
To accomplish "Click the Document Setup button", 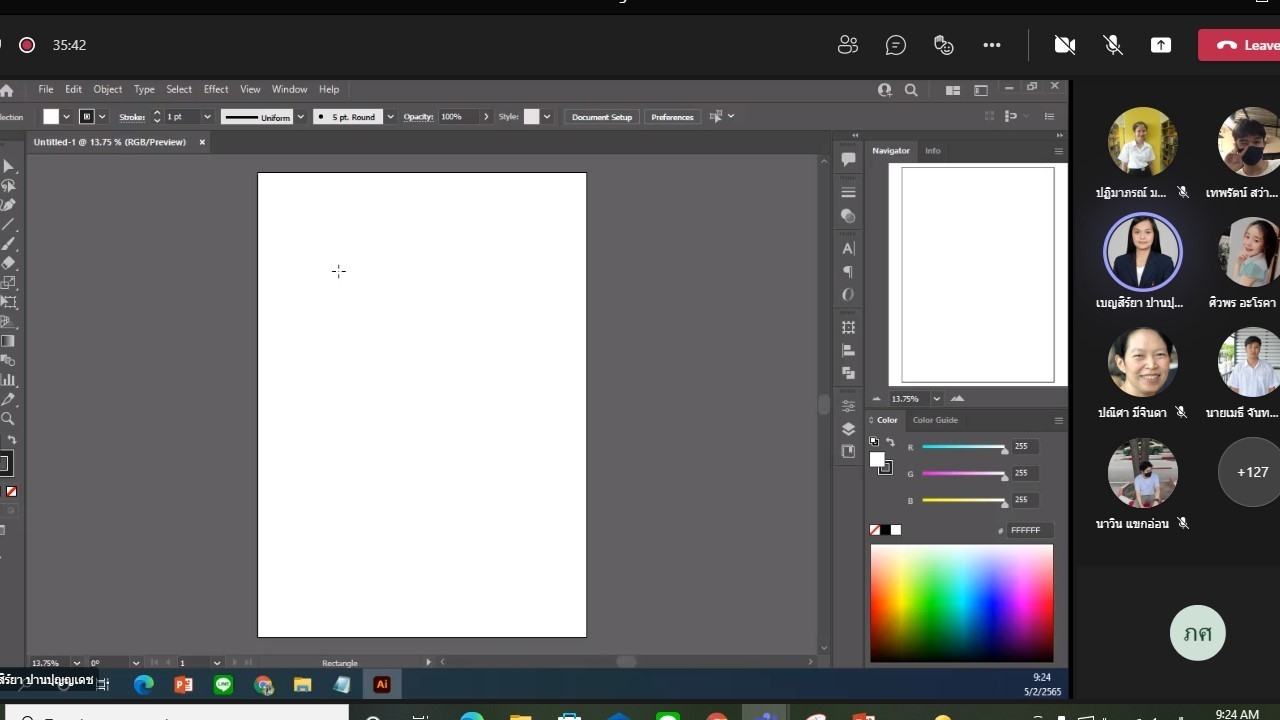I will [602, 117].
